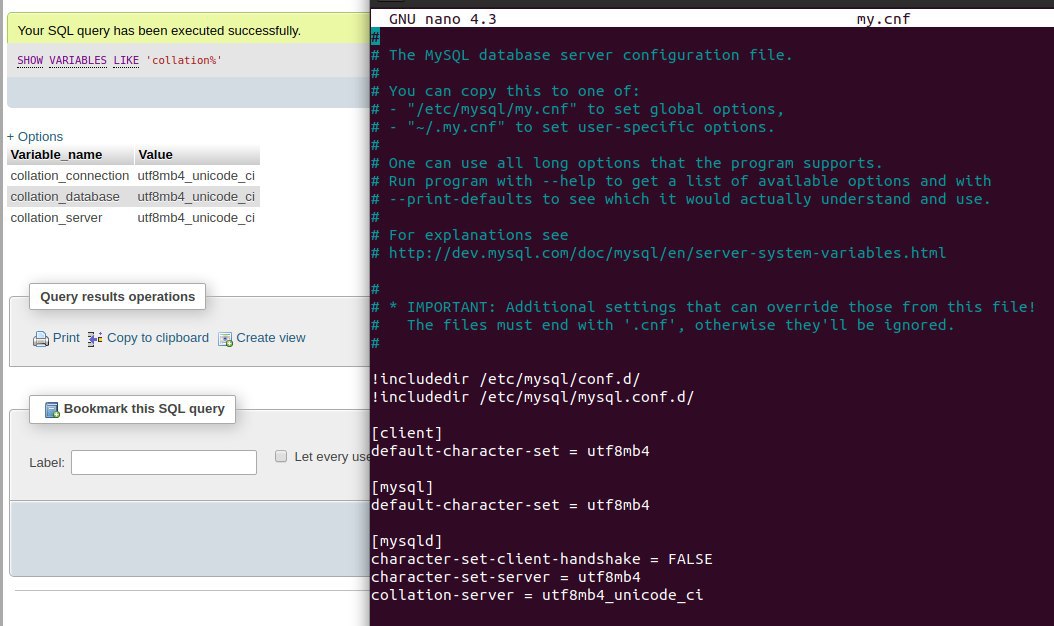
Task: Click the GNU nano 4.3 title text
Action: tap(443, 19)
